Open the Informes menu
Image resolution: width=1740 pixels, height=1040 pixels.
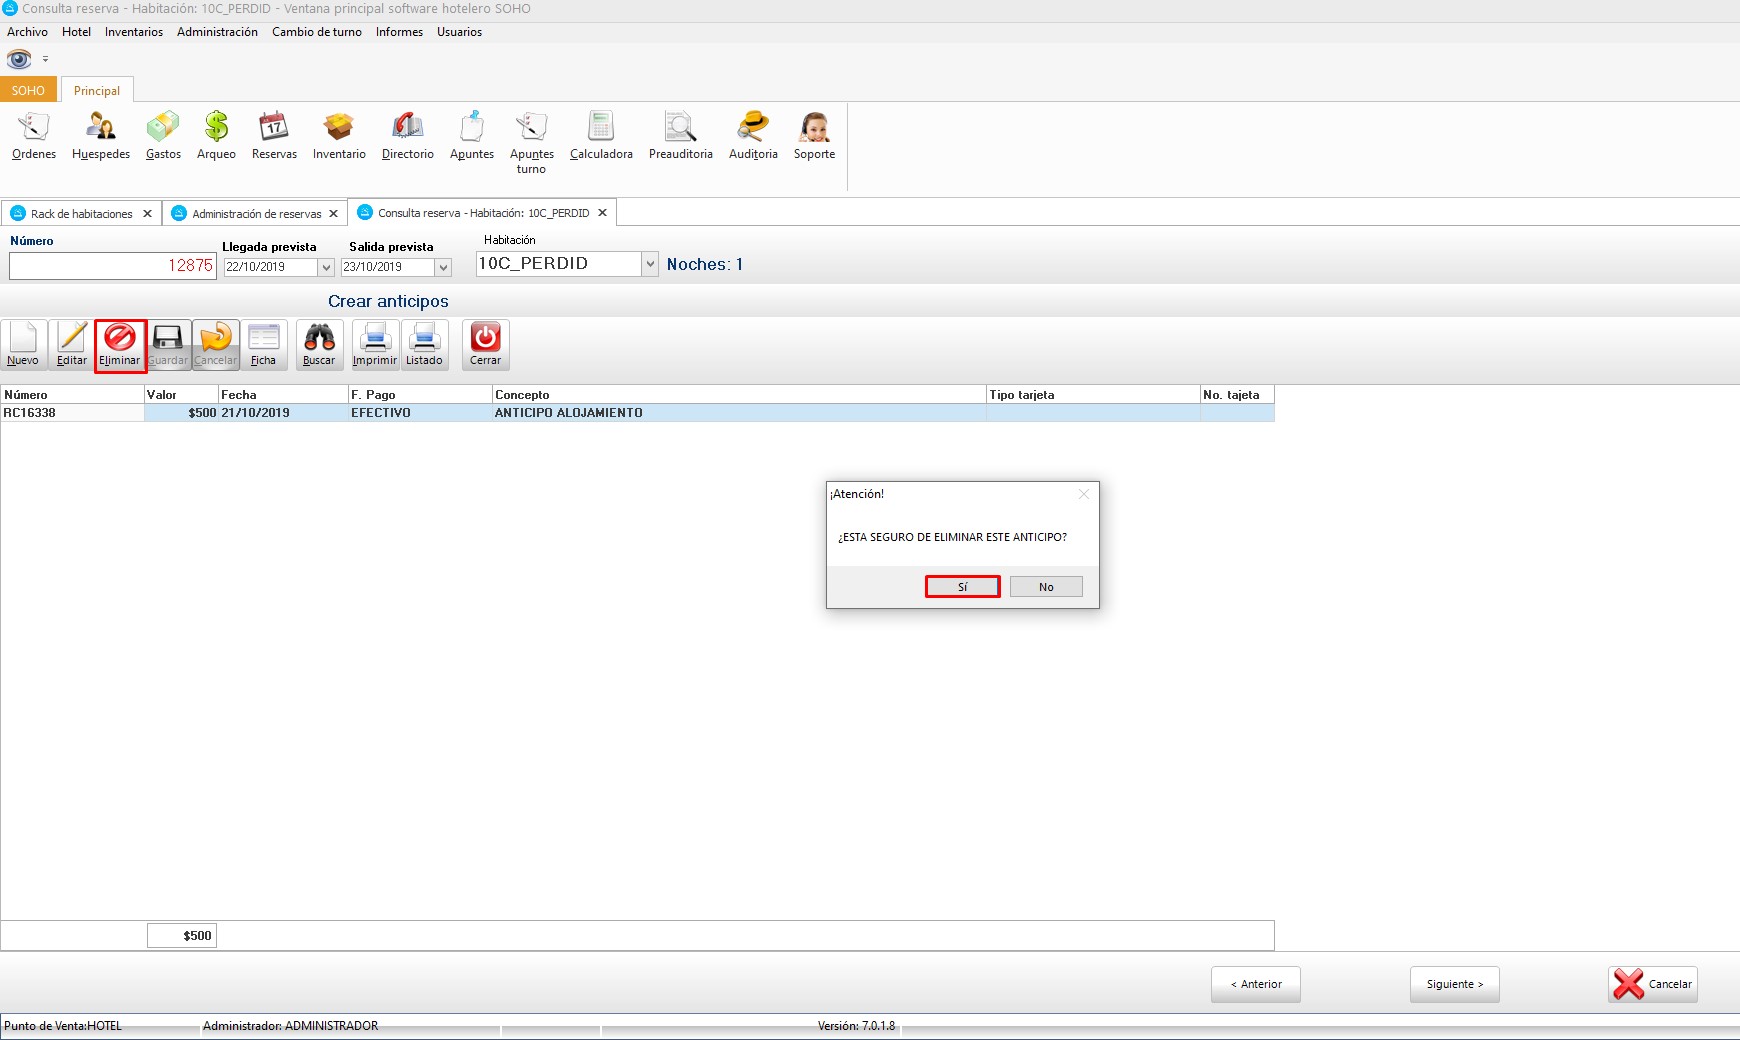coord(399,32)
